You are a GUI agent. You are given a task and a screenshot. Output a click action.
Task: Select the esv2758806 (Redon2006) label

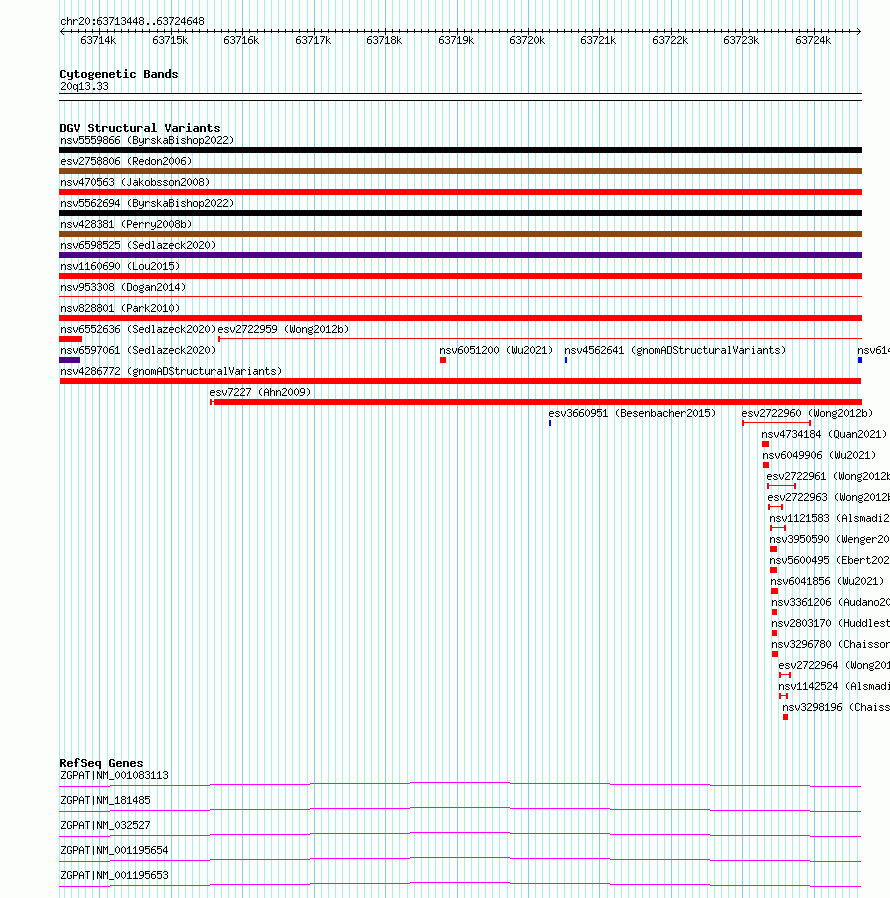point(126,162)
